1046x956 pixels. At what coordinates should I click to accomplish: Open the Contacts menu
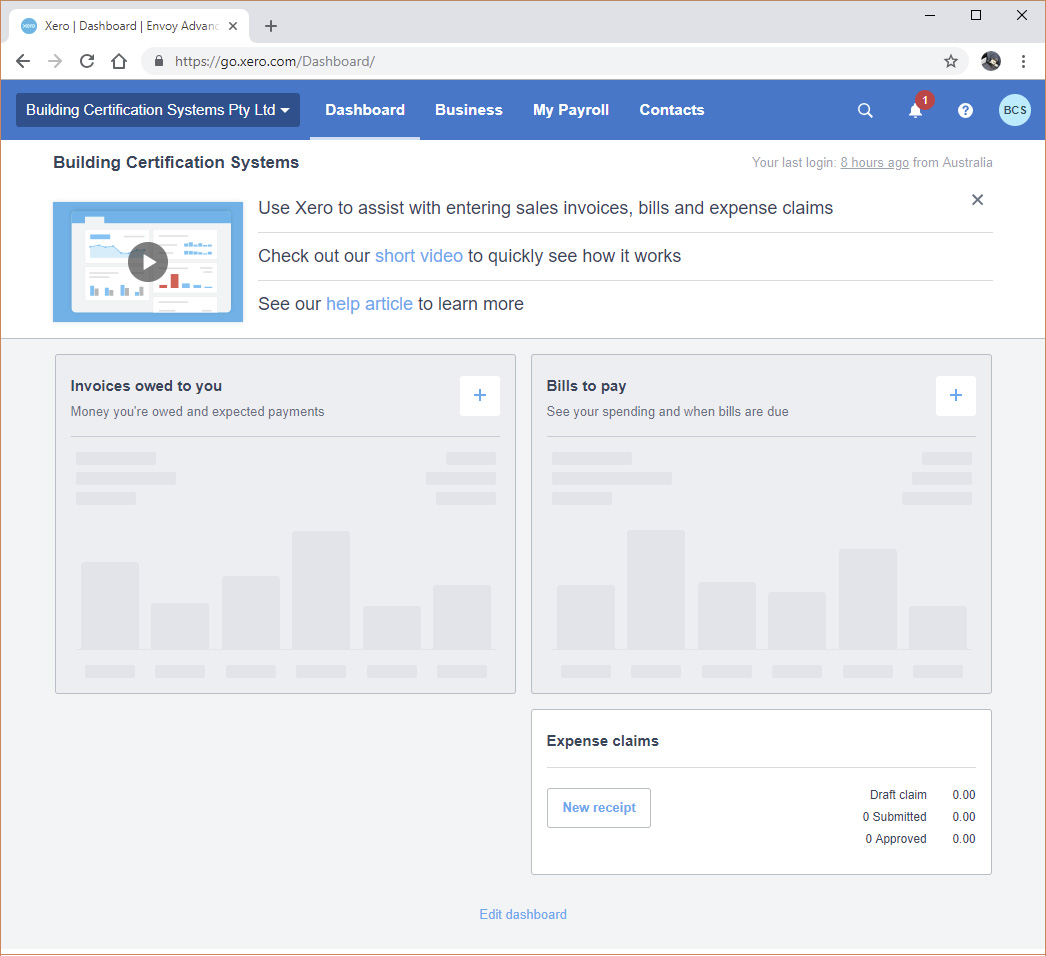click(x=672, y=110)
